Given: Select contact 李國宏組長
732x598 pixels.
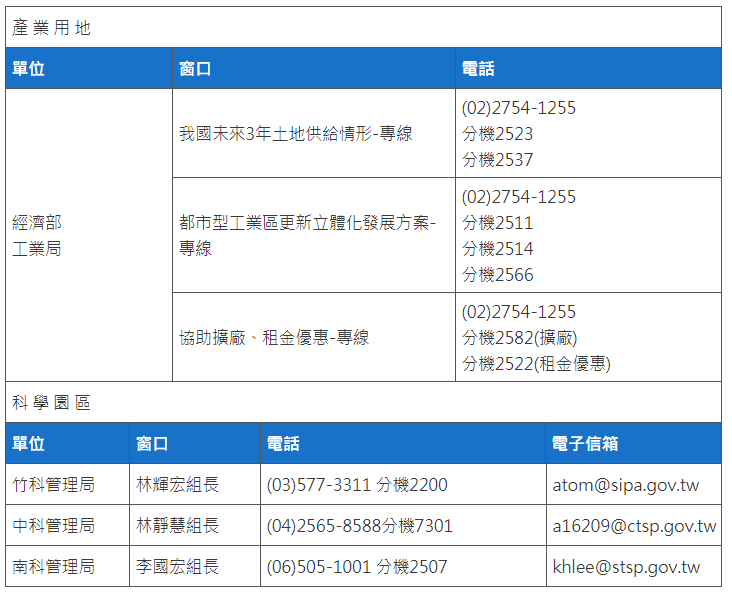Looking at the screenshot, I should pos(177,567).
